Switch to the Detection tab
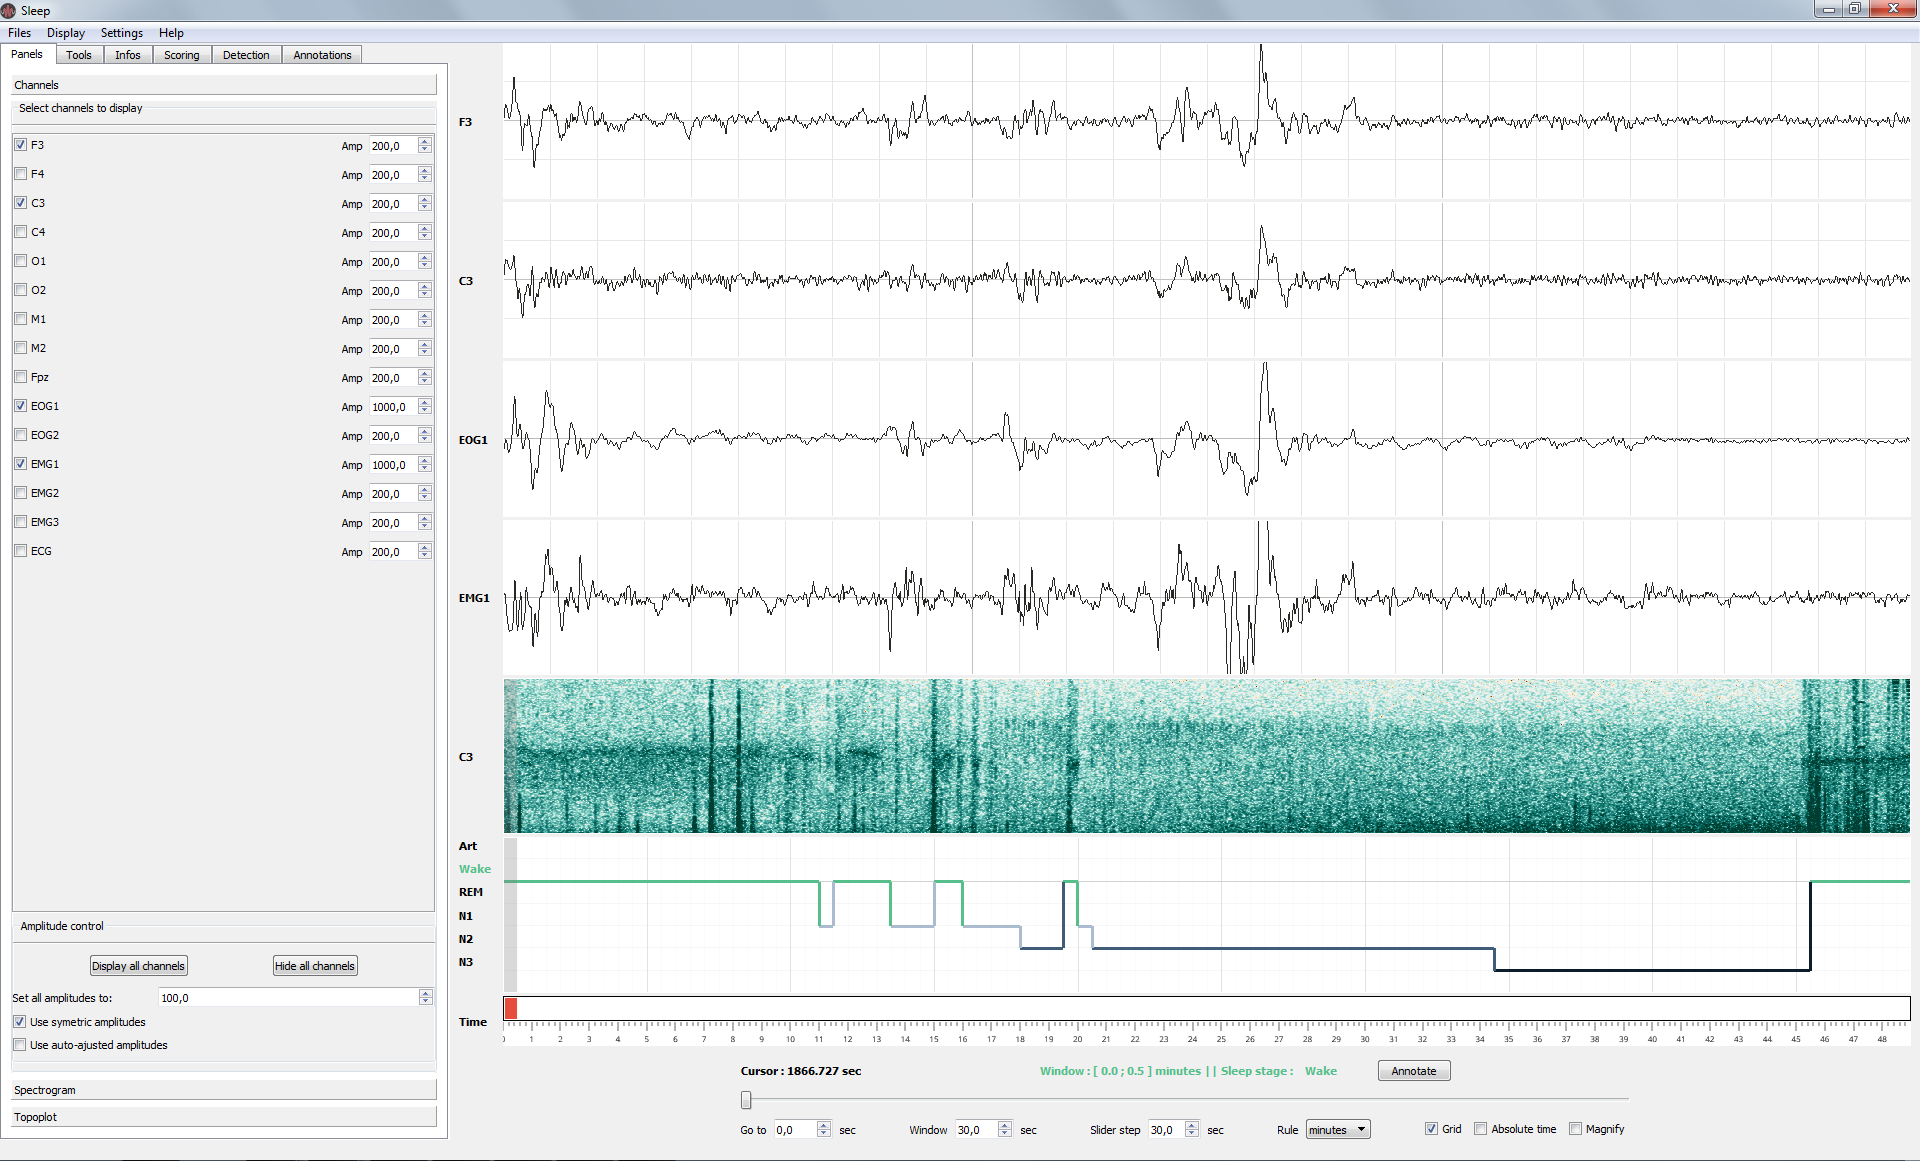This screenshot has height=1161, width=1920. coord(246,55)
